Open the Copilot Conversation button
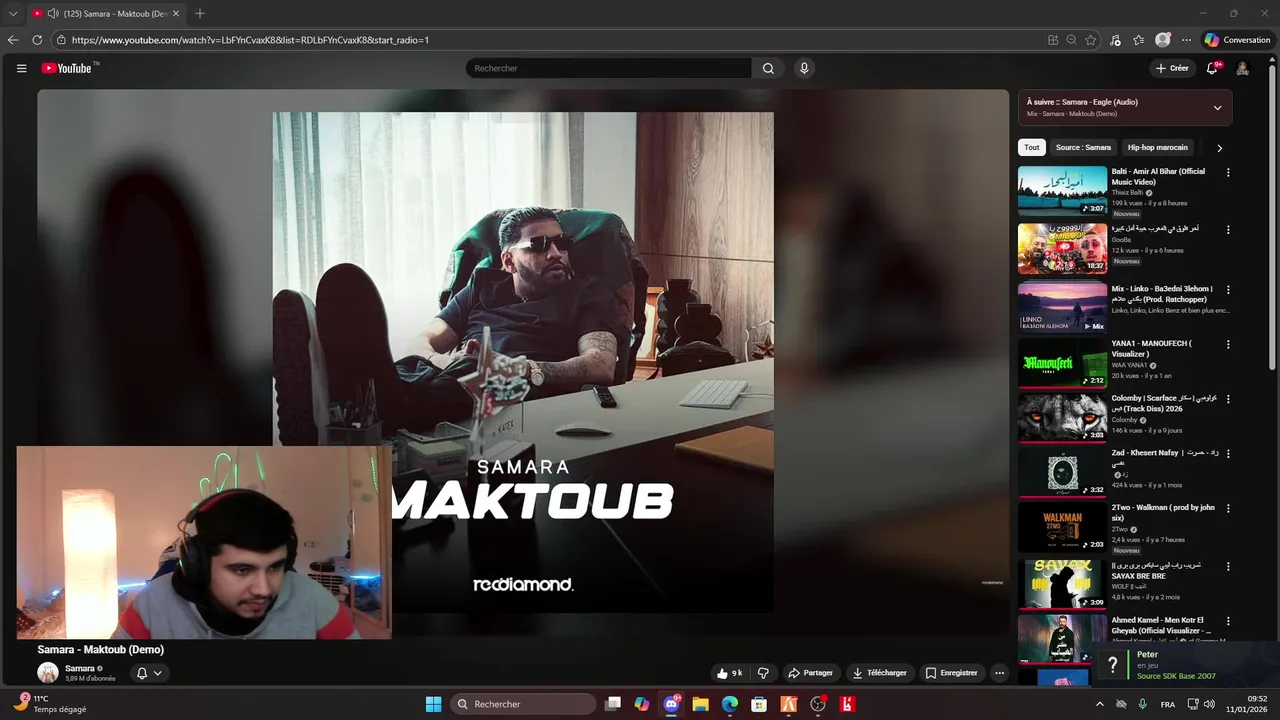Screen dimensions: 1280x720 point(1237,40)
